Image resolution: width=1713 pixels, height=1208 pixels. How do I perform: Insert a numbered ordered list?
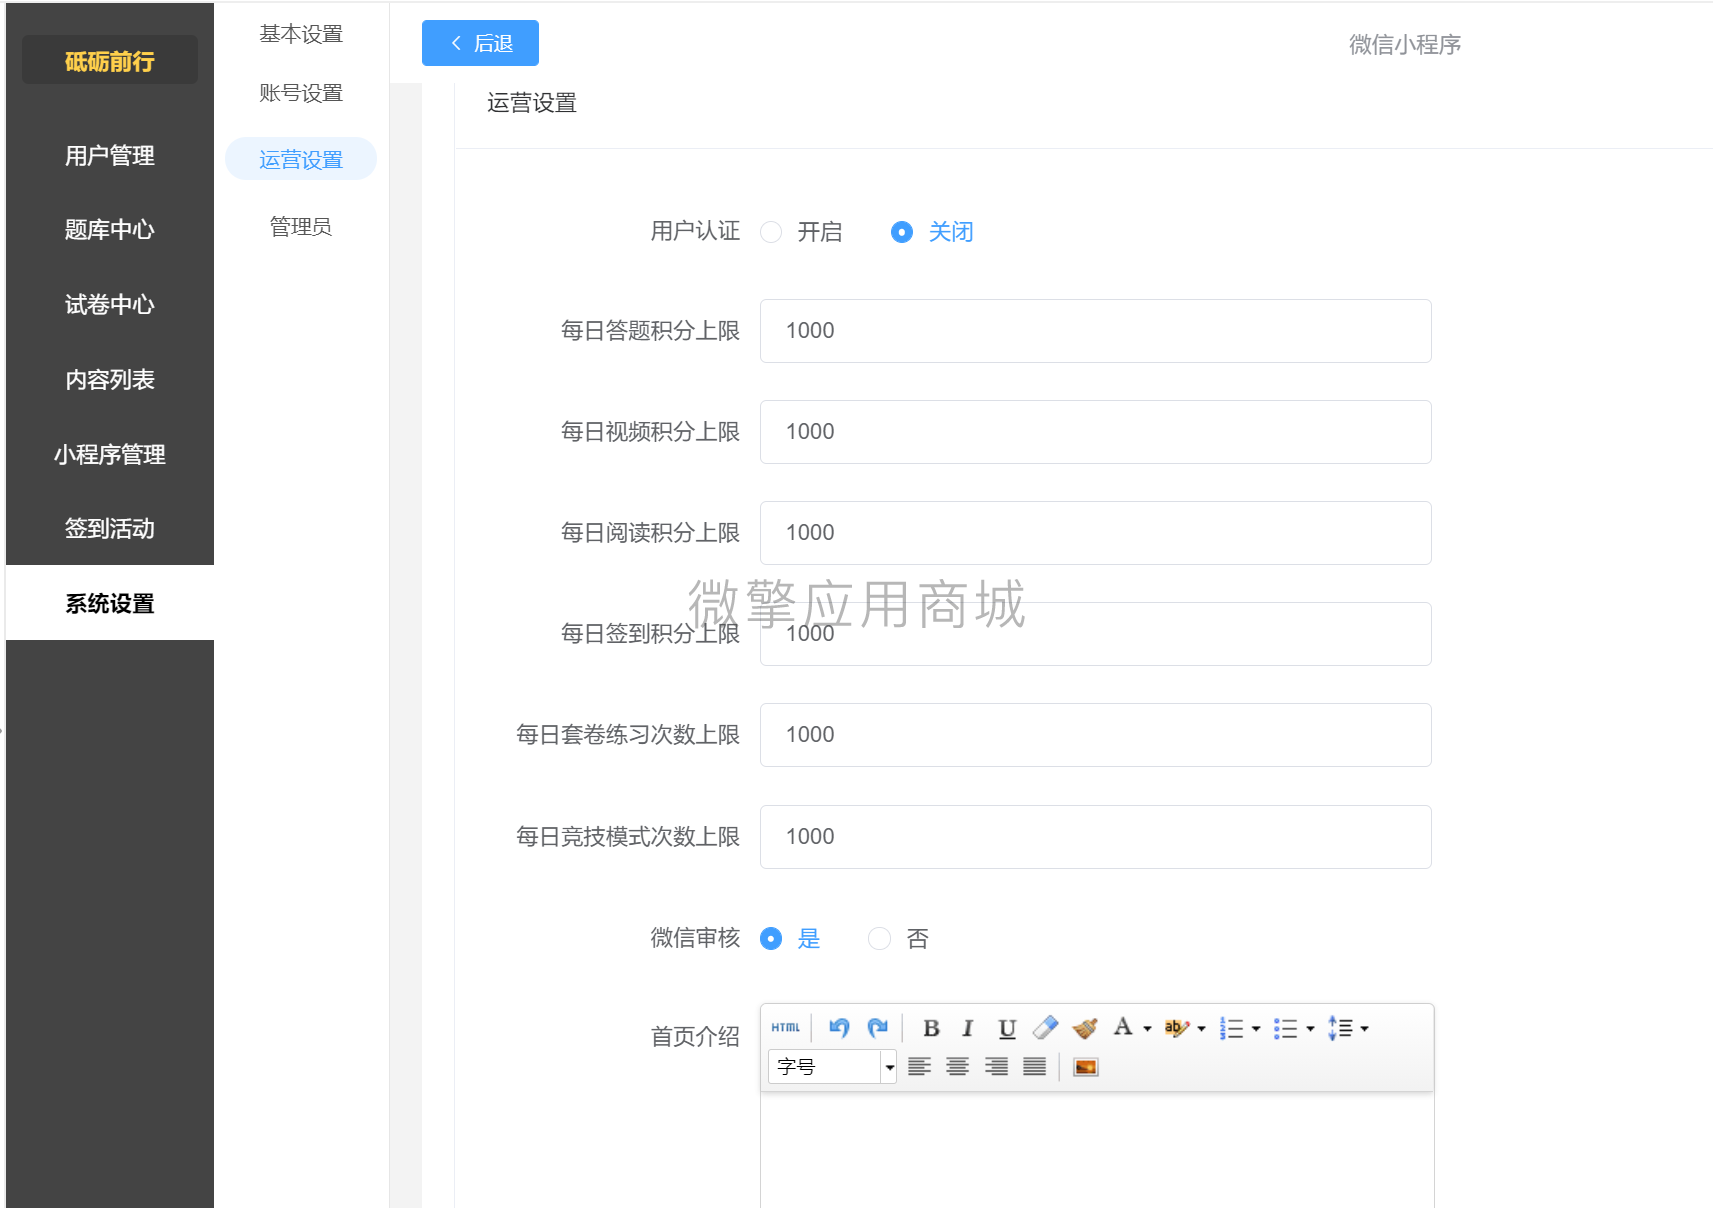(1231, 1028)
